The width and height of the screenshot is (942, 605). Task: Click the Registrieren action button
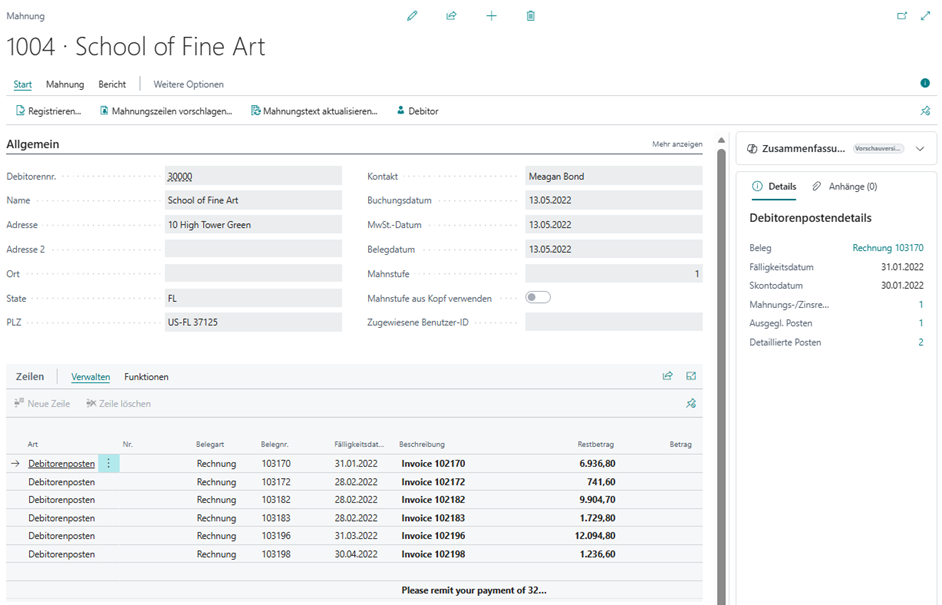(48, 111)
